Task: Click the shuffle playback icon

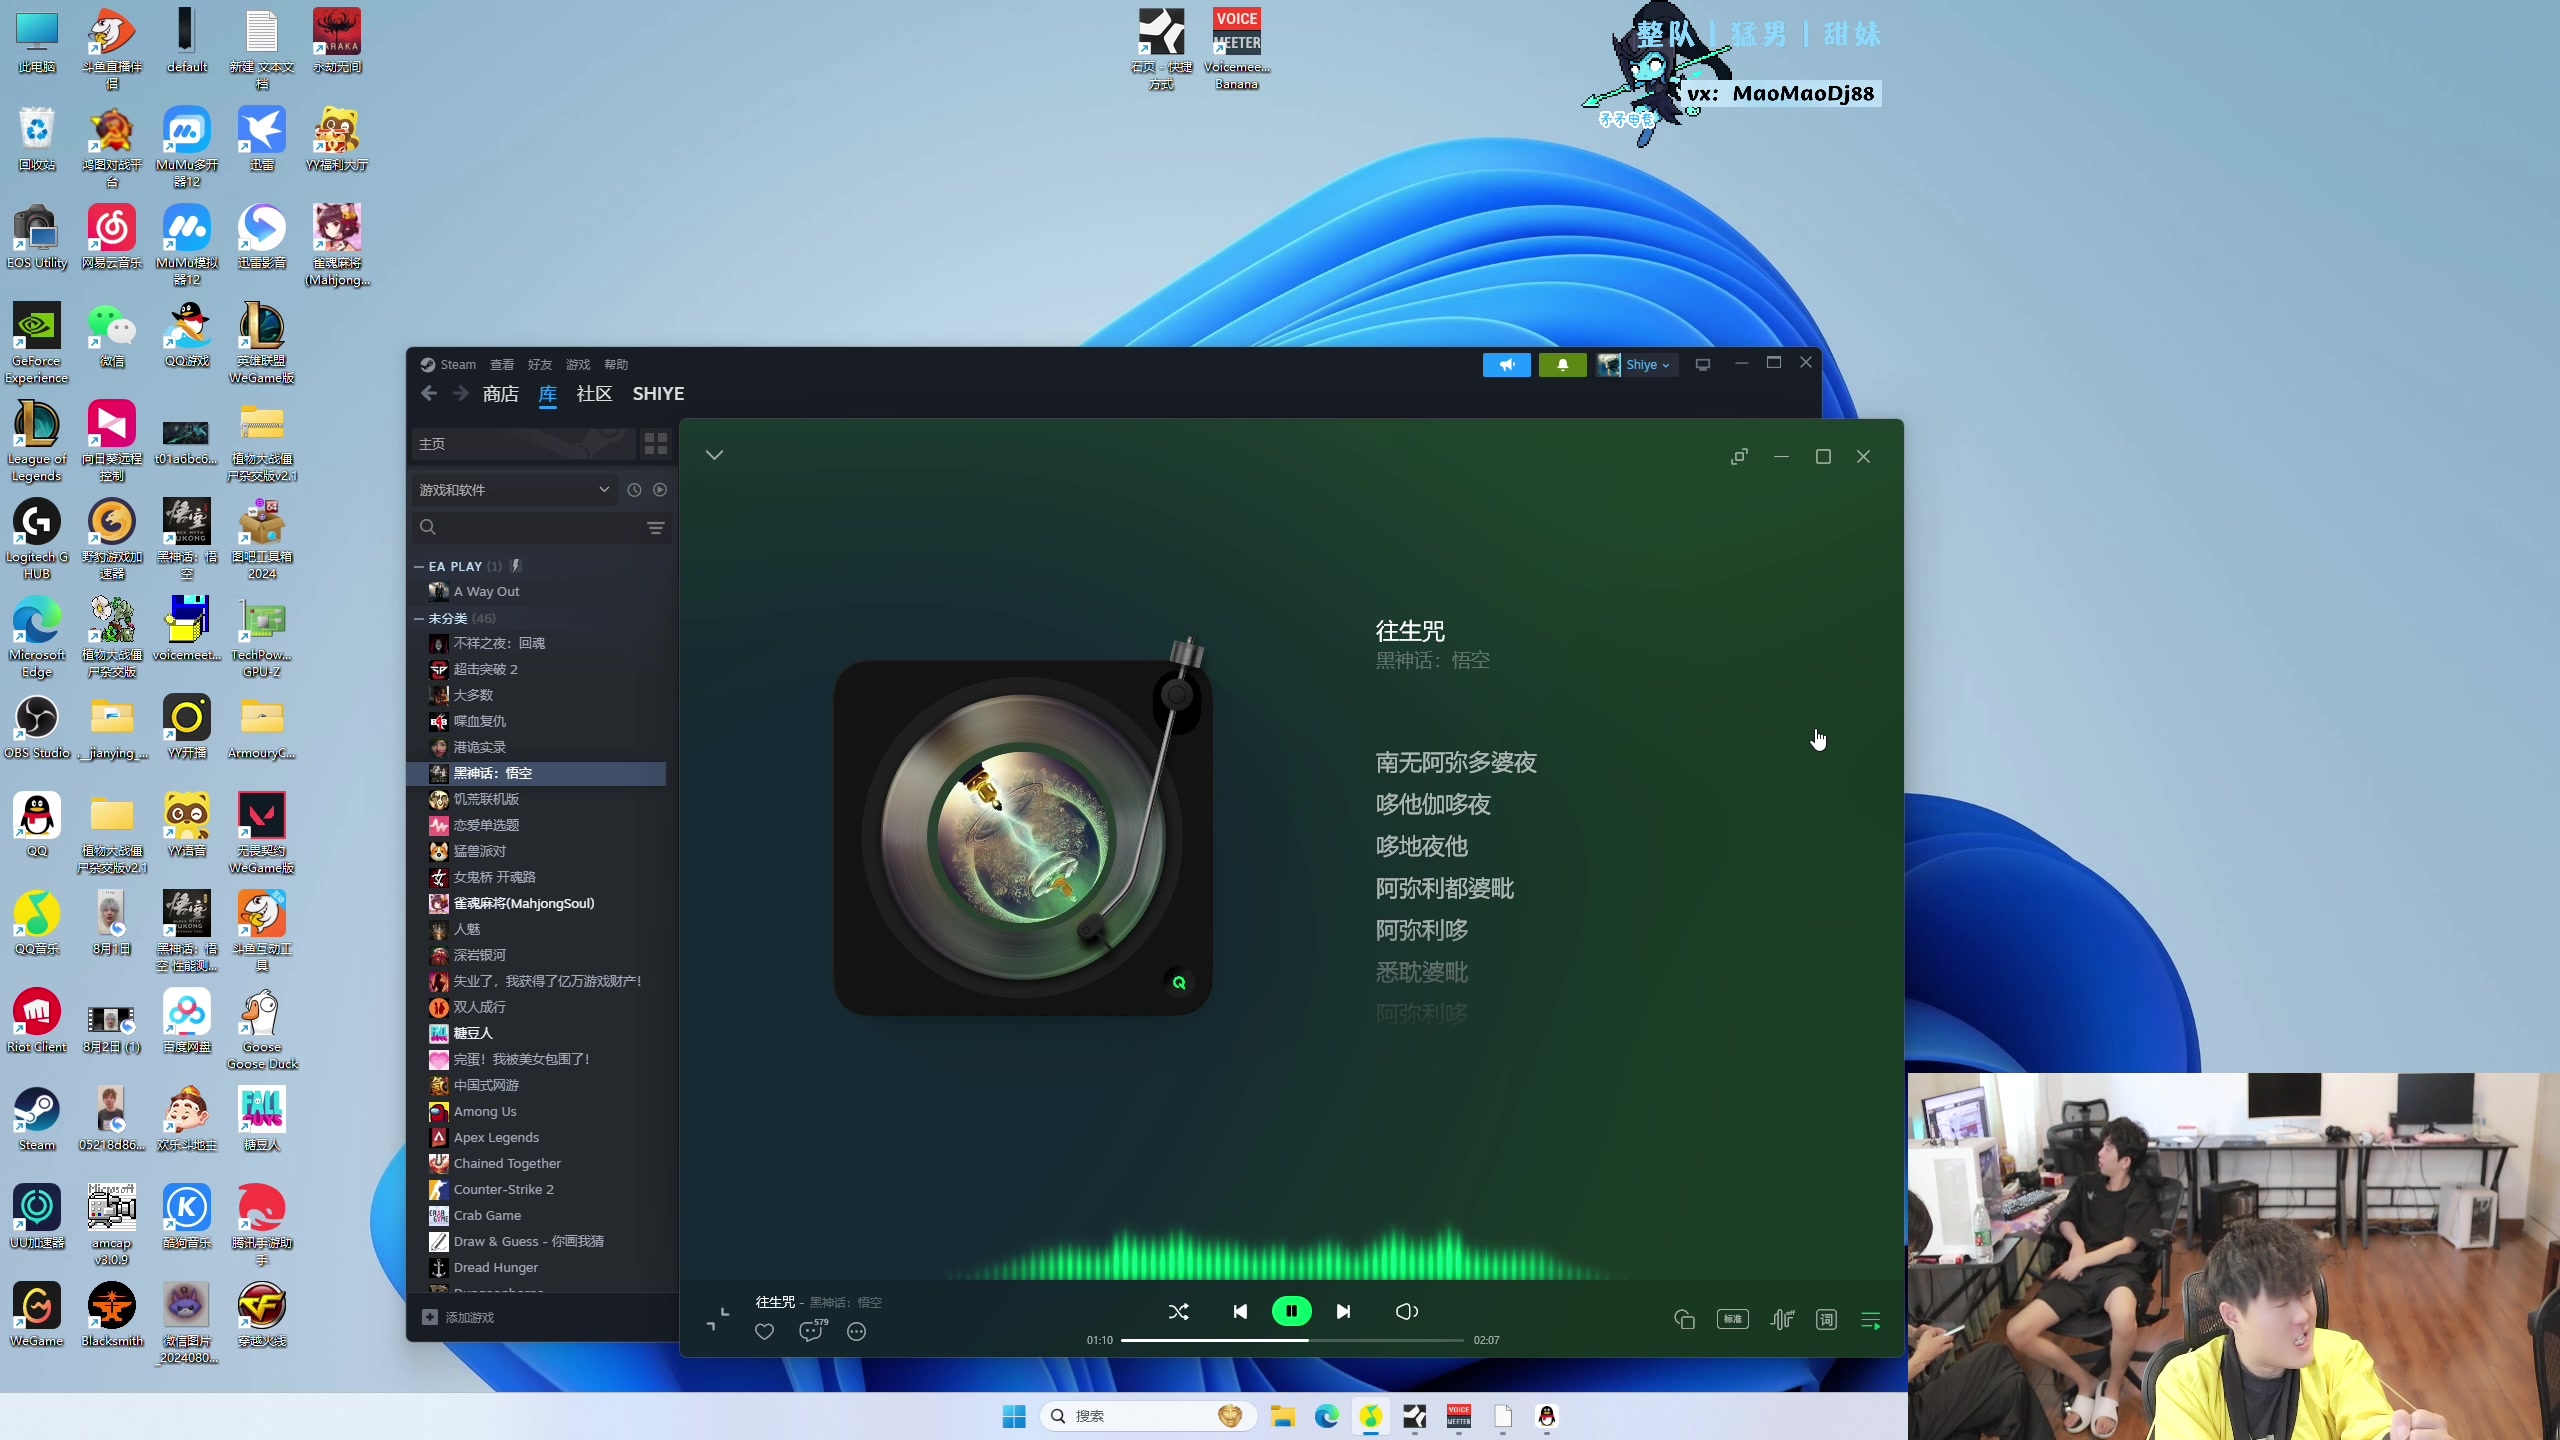Action: (1178, 1312)
